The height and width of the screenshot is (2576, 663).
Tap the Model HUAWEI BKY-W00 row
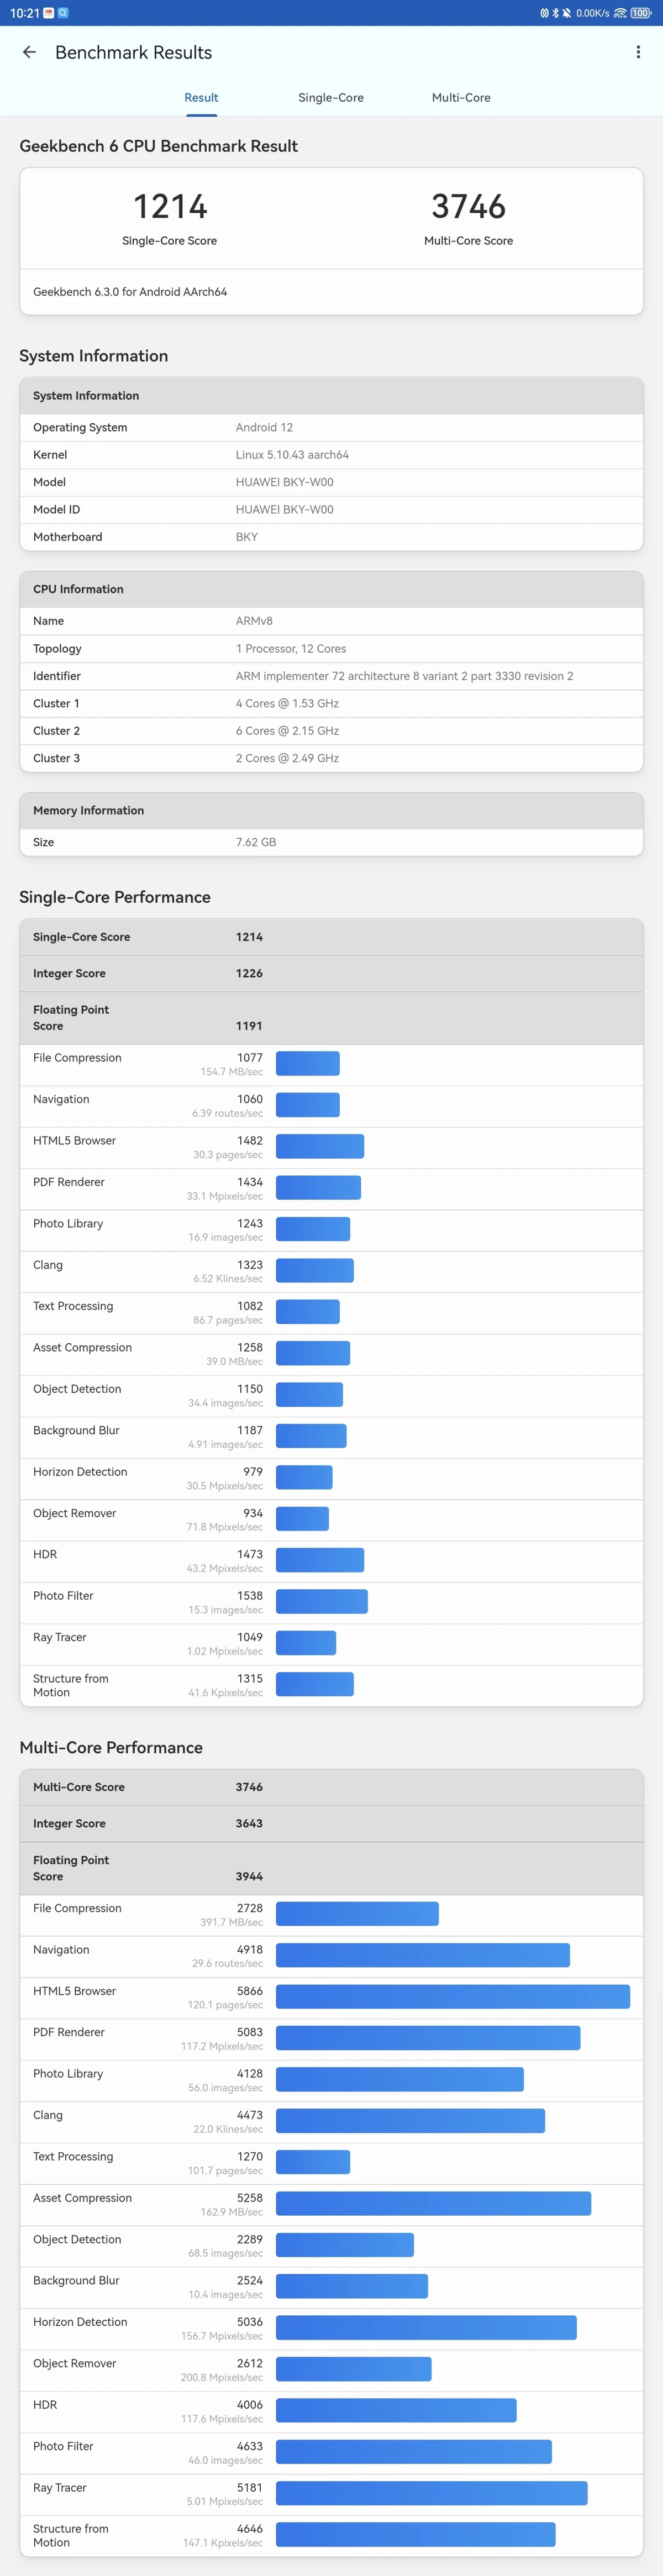click(331, 482)
